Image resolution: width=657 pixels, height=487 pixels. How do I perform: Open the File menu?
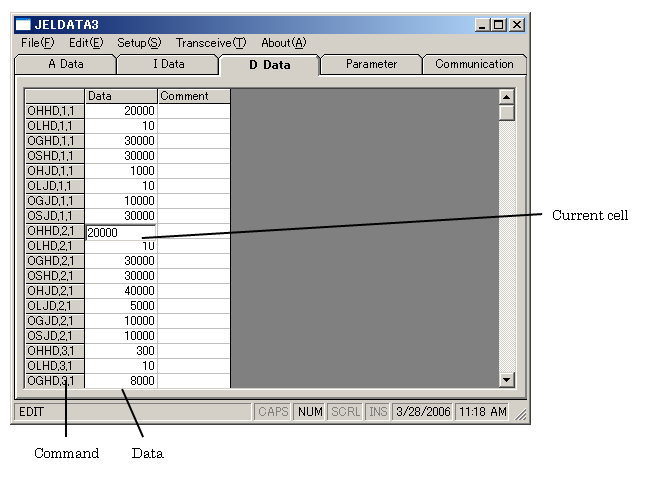click(37, 43)
